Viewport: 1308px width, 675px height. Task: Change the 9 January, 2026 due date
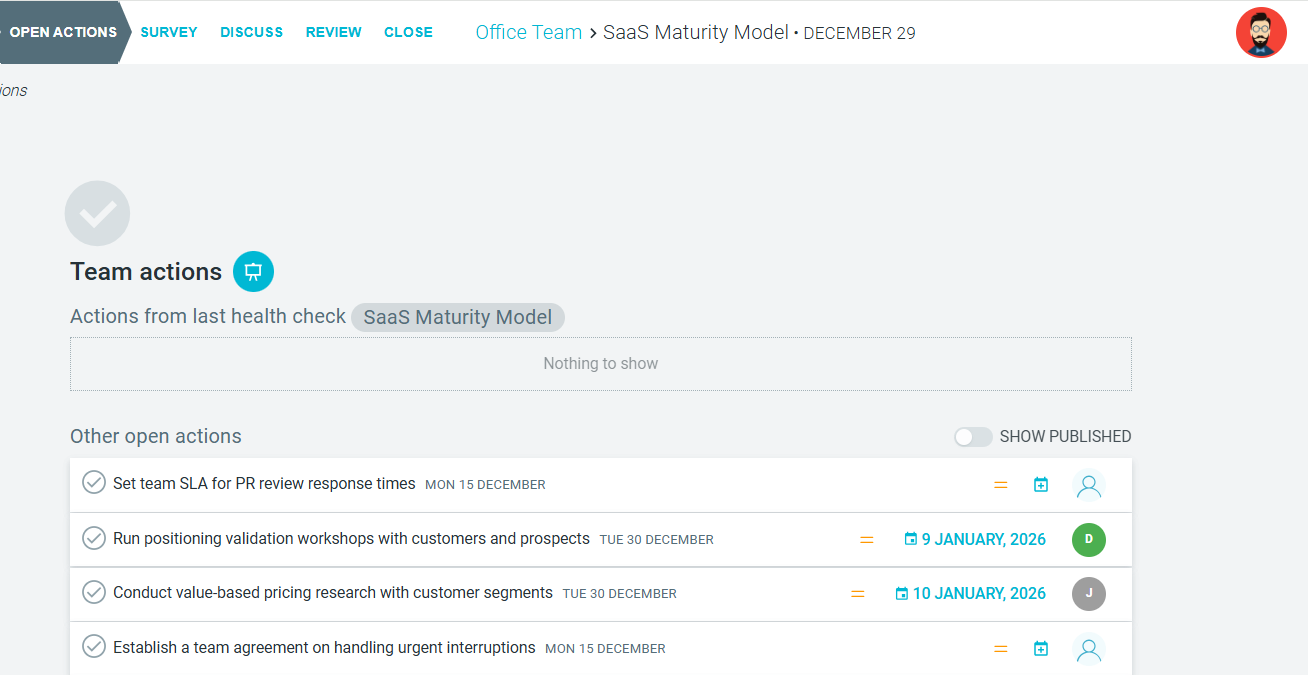pyautogui.click(x=975, y=540)
